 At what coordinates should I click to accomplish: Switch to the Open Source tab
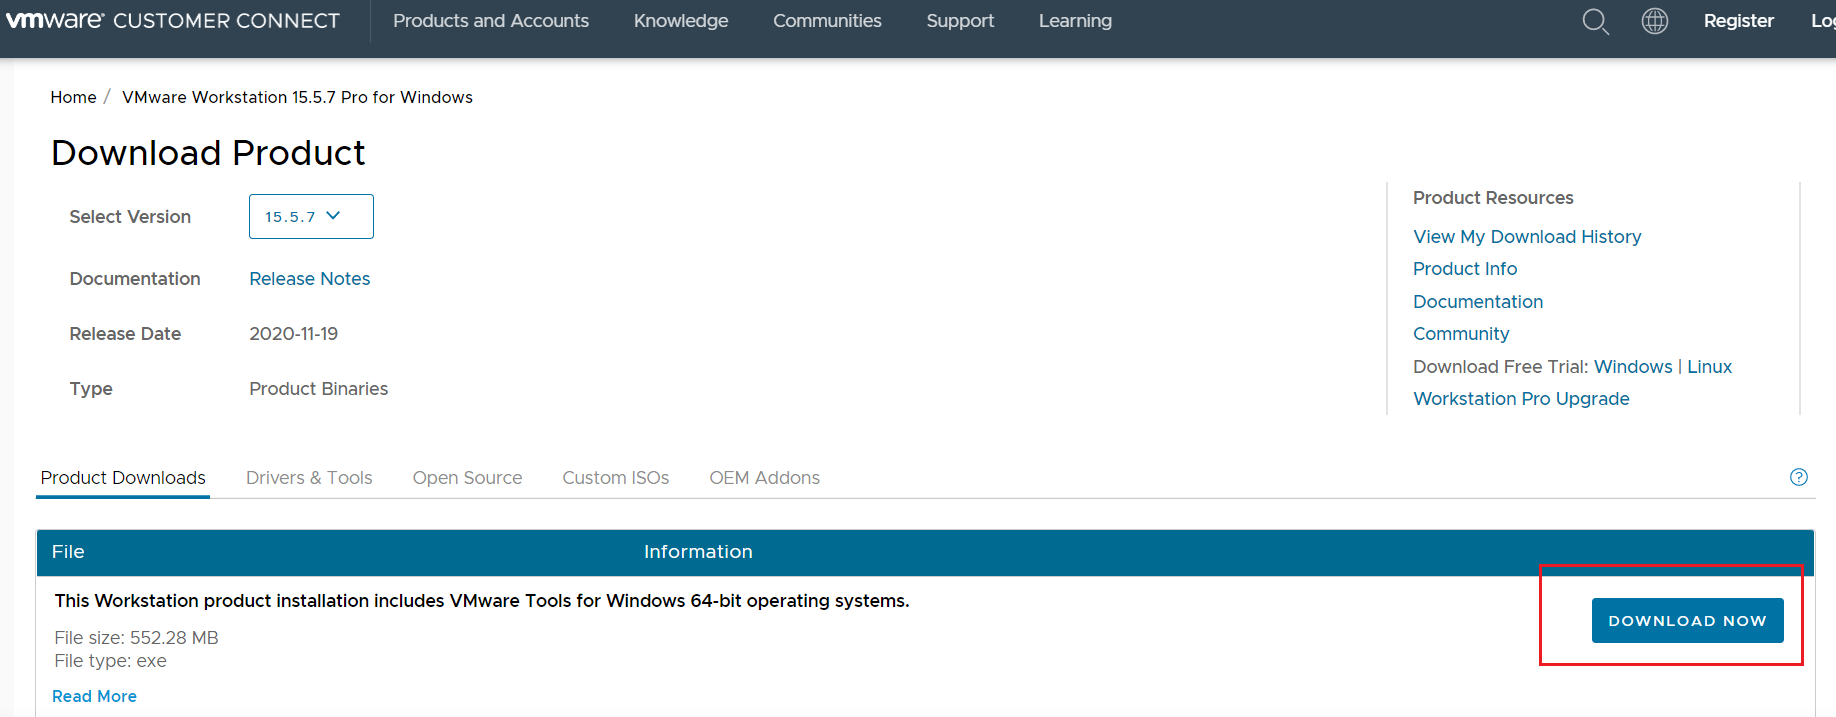(467, 478)
